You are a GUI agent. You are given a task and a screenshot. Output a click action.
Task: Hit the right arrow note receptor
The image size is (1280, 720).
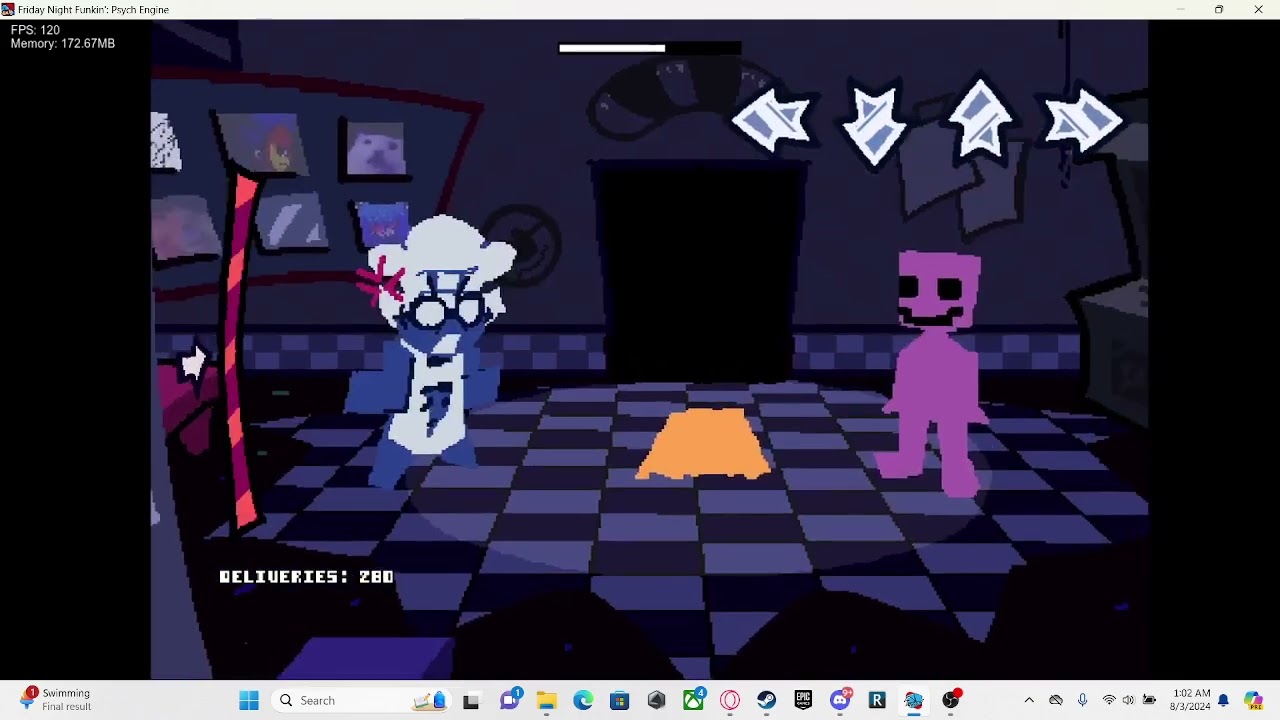pyautogui.click(x=1084, y=121)
